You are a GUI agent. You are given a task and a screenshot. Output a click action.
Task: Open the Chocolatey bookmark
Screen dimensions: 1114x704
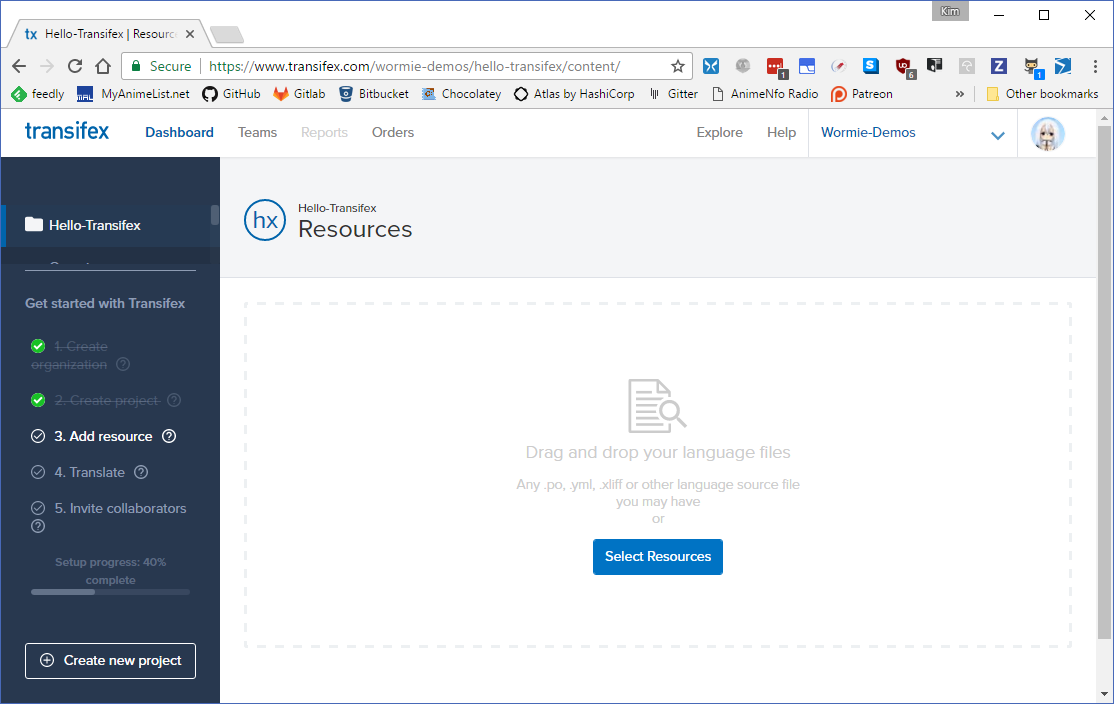pos(461,94)
